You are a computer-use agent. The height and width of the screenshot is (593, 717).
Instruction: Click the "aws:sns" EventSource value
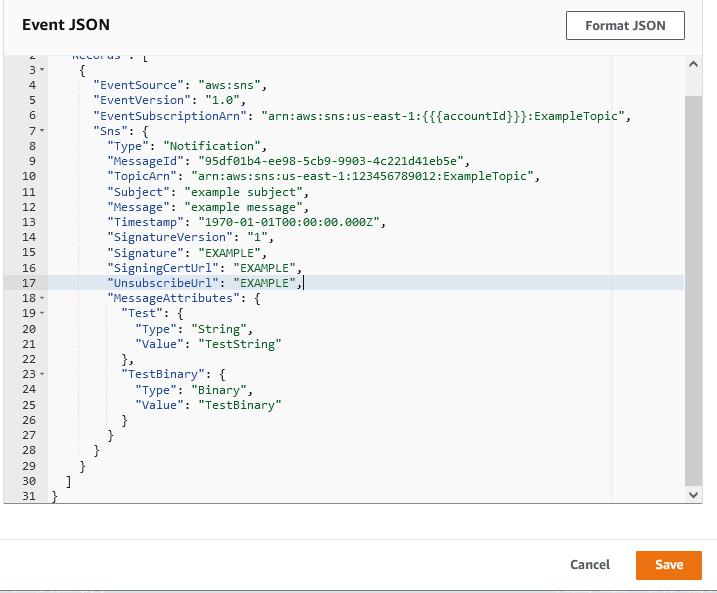(229, 85)
